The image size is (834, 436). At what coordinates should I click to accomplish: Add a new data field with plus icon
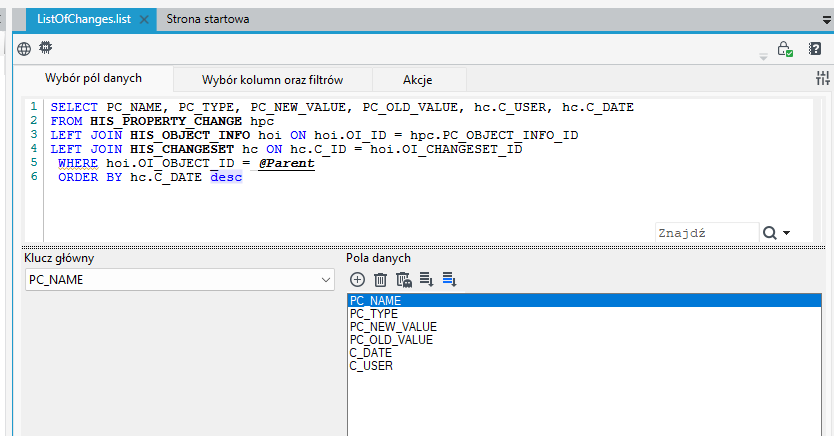click(357, 280)
